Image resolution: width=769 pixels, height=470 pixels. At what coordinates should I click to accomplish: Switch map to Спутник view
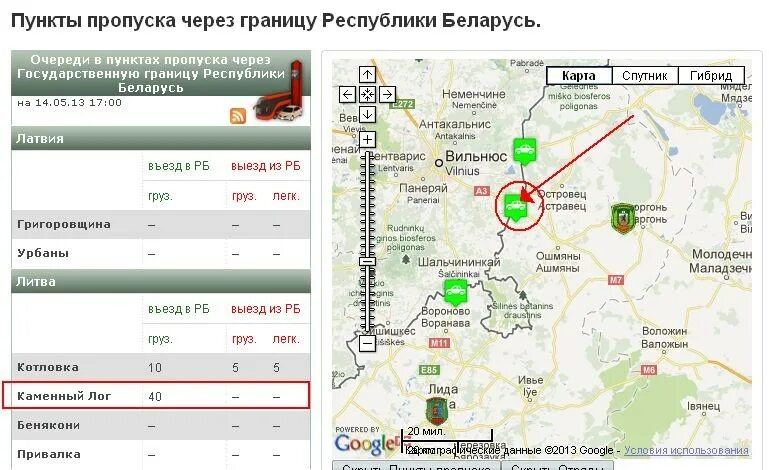point(645,76)
